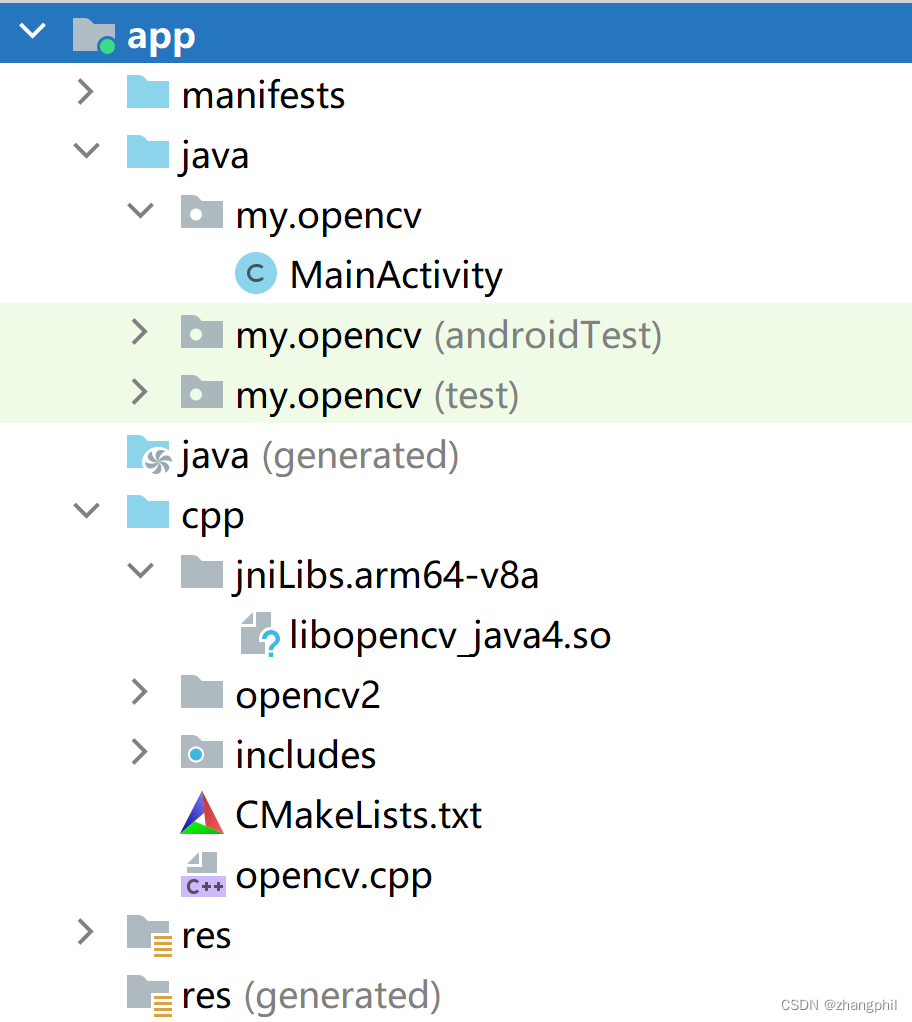The width and height of the screenshot is (912, 1022).
Task: Click the res (generated) resources folder icon
Action: 147,994
